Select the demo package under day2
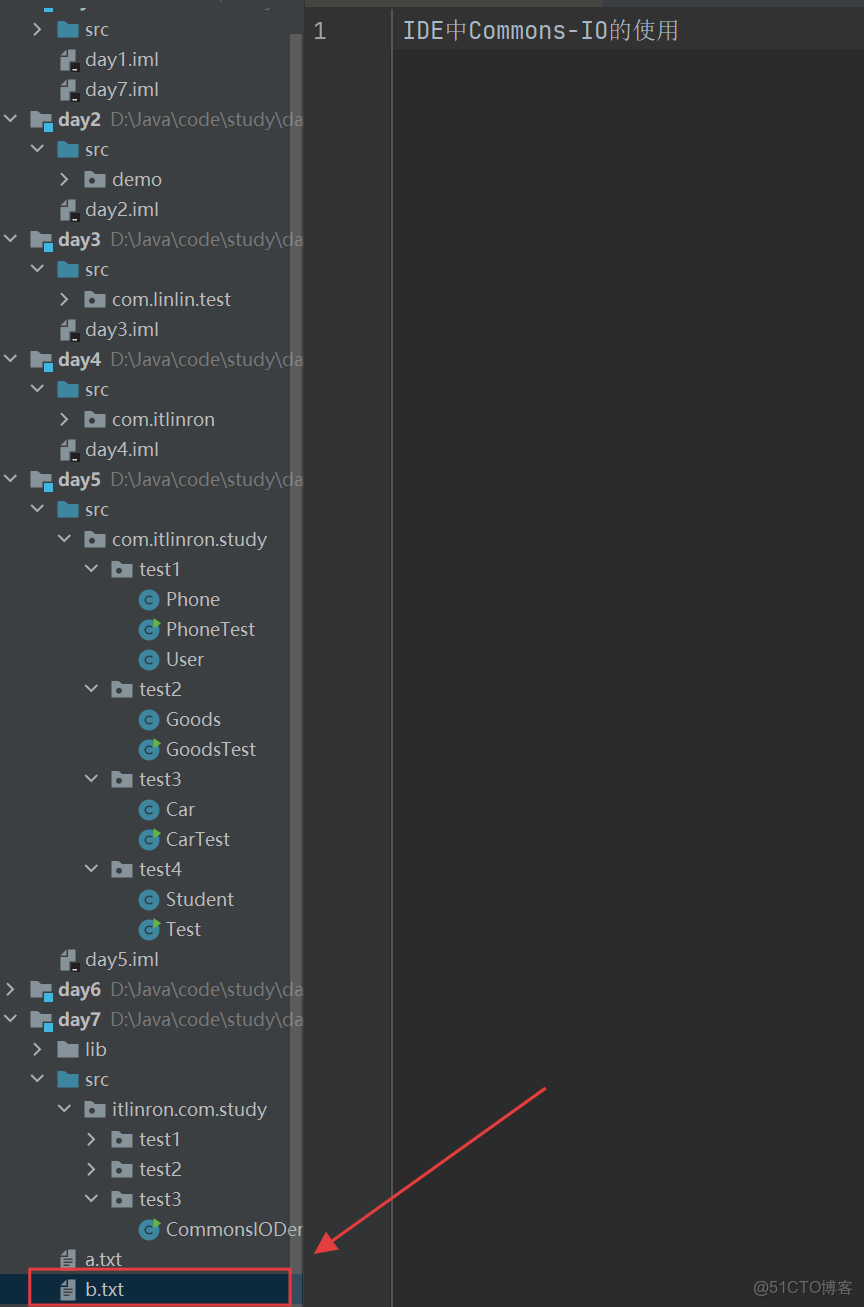Image resolution: width=864 pixels, height=1307 pixels. click(137, 179)
